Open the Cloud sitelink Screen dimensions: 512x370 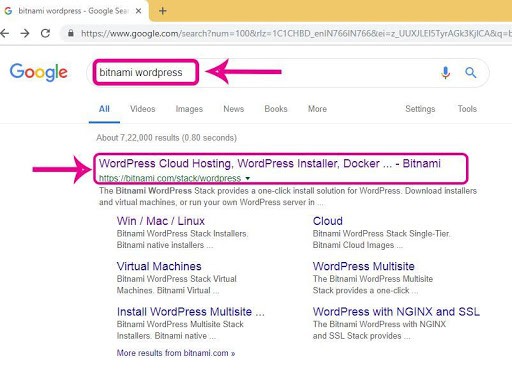point(328,221)
